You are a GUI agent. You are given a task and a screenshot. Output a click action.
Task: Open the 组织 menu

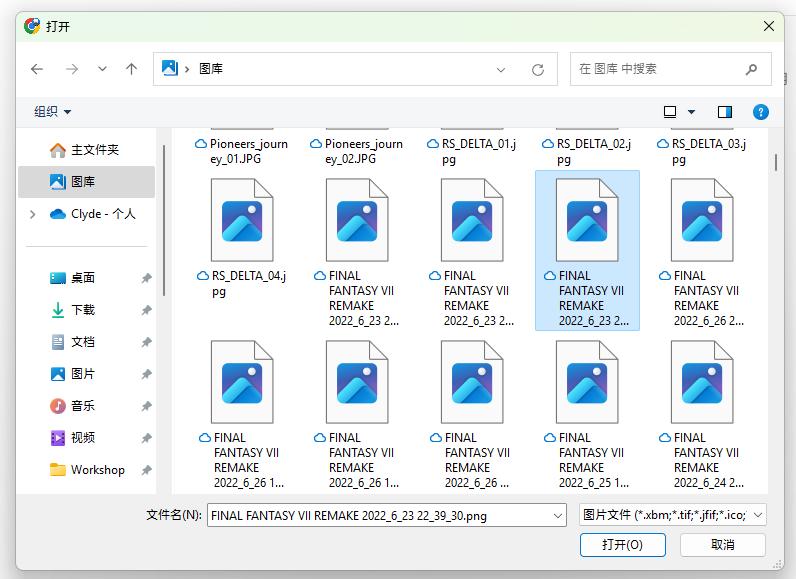(52, 112)
